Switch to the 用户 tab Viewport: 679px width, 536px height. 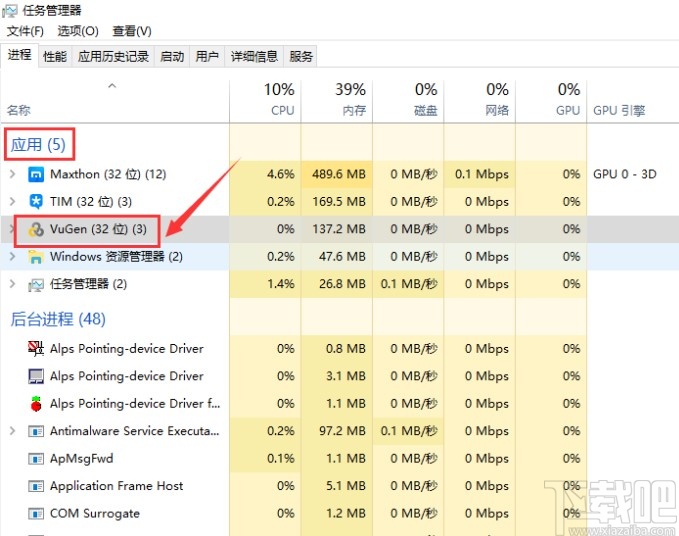click(x=207, y=57)
